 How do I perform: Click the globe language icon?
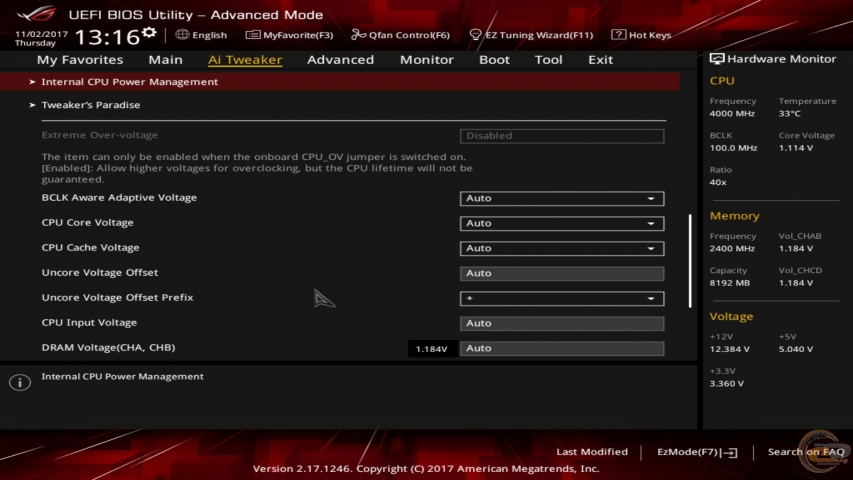pos(182,34)
